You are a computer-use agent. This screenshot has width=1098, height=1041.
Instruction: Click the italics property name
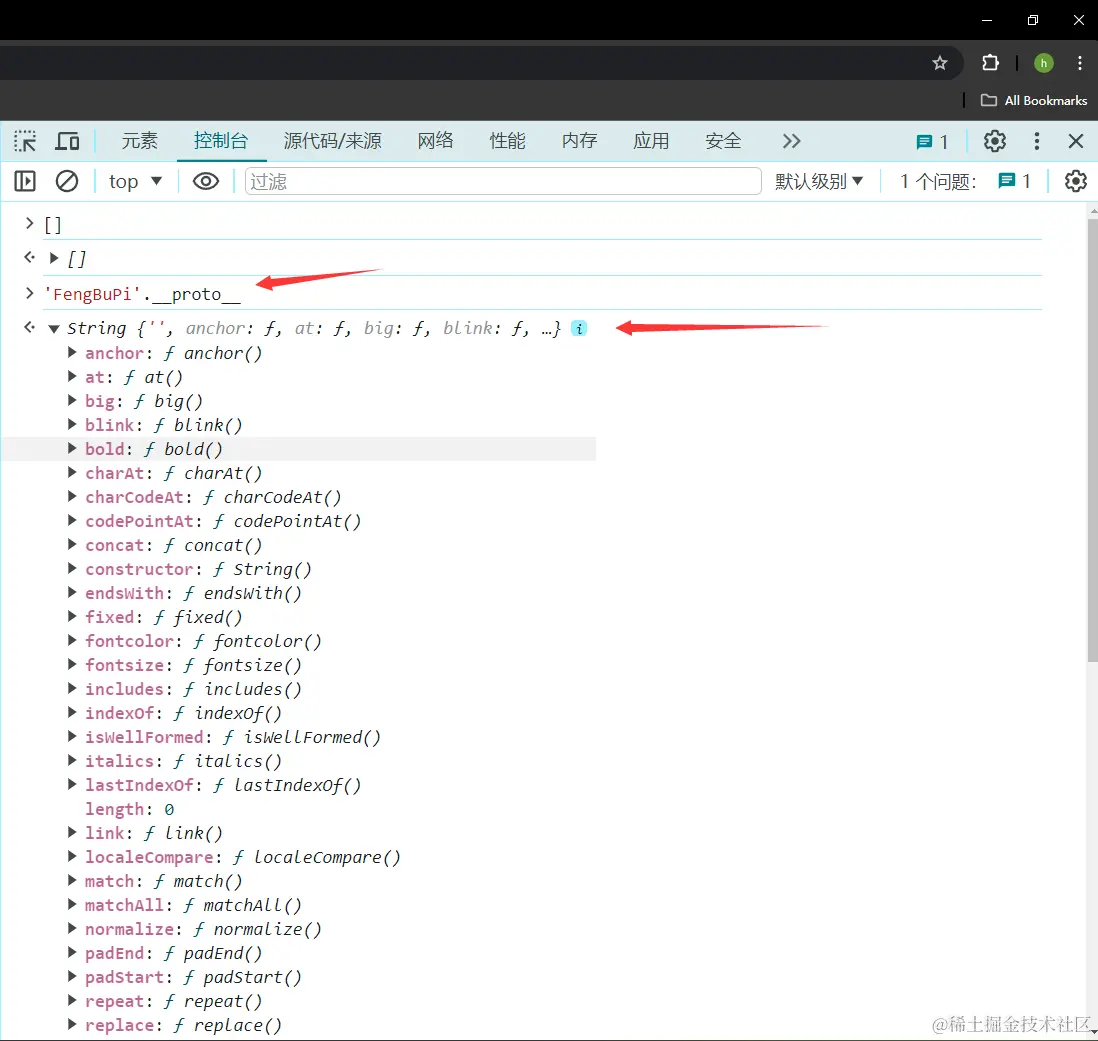coord(119,761)
